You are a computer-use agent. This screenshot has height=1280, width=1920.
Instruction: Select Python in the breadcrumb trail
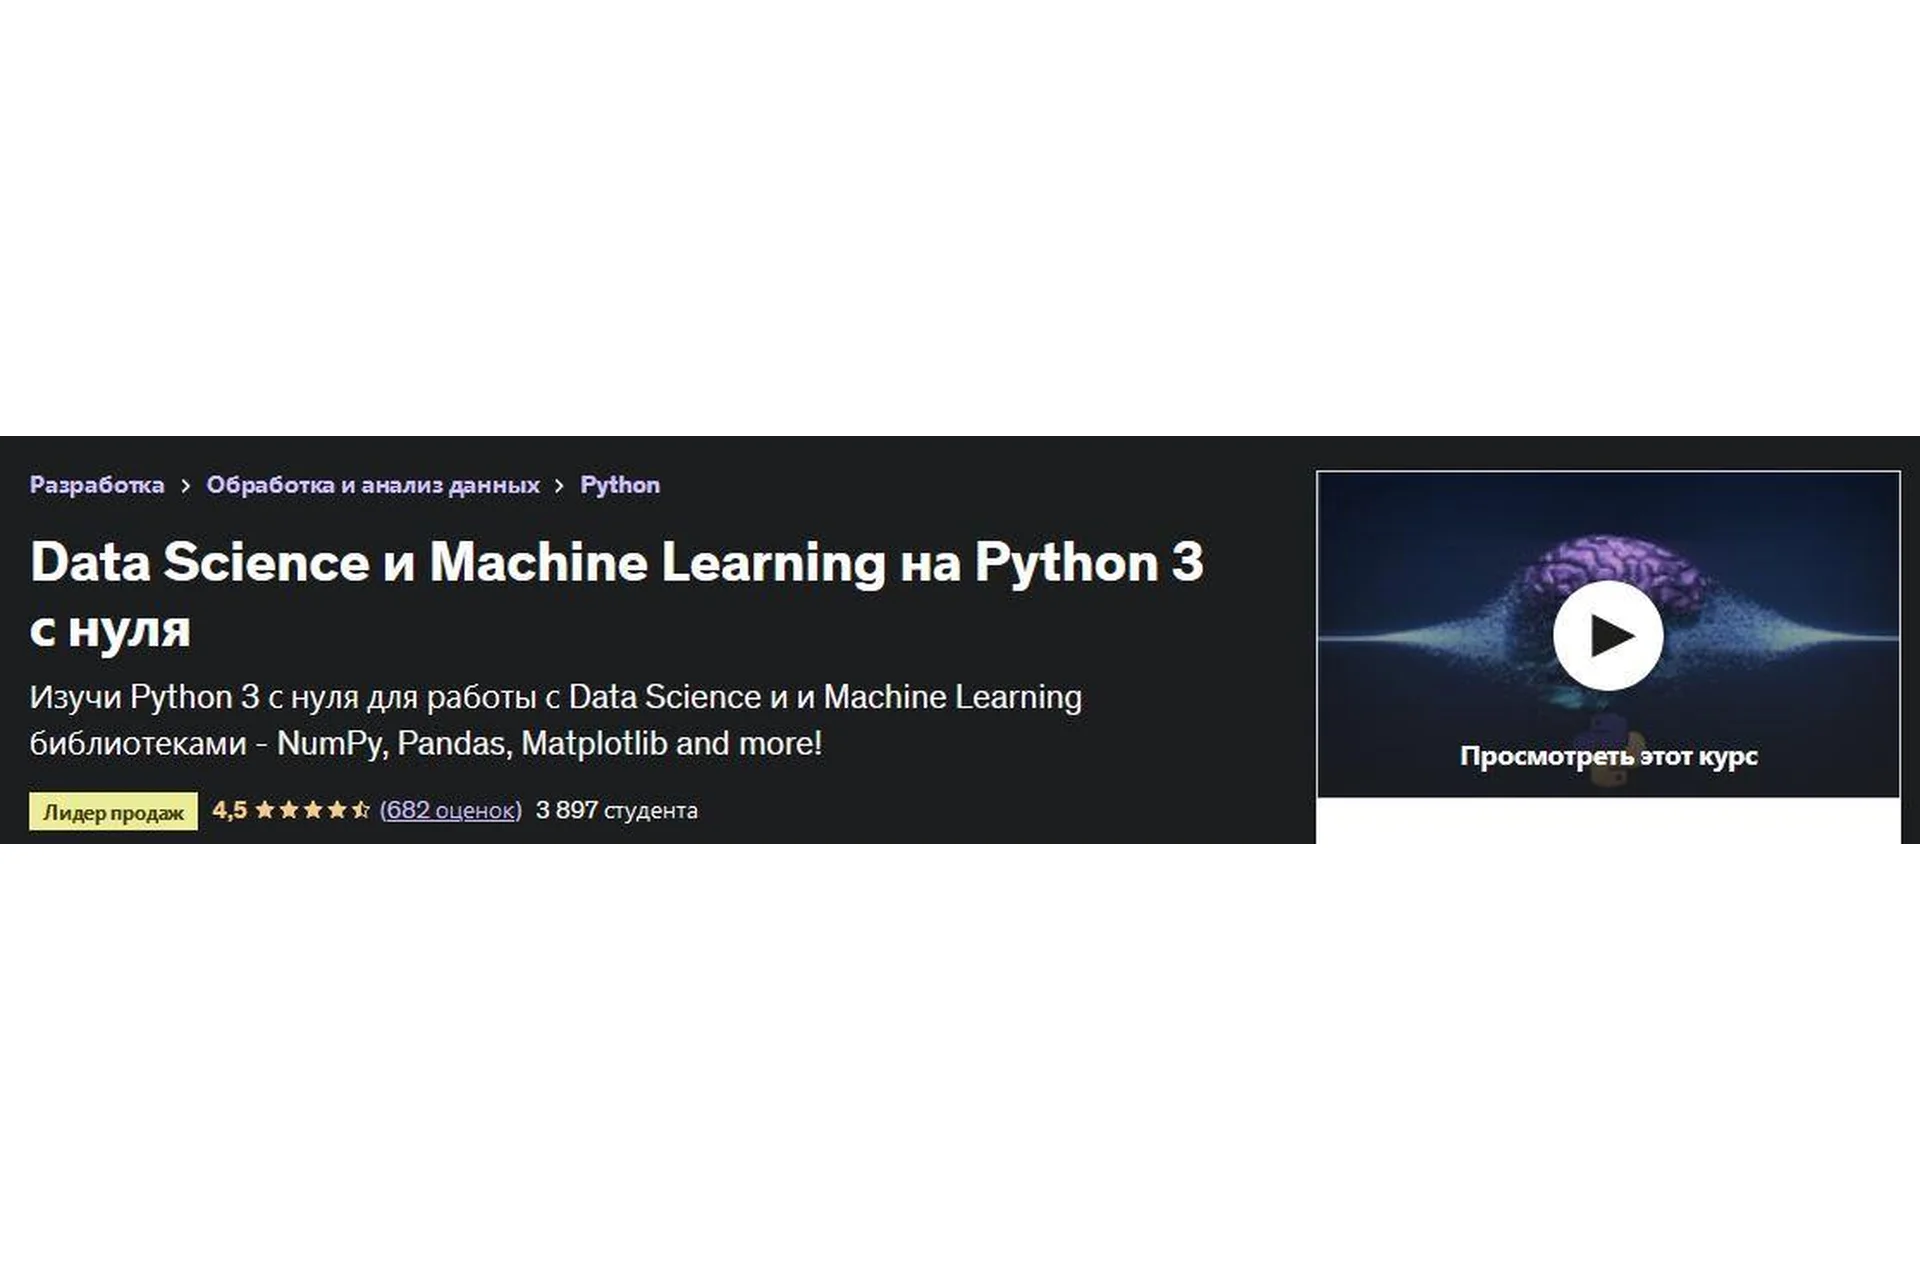click(x=620, y=484)
